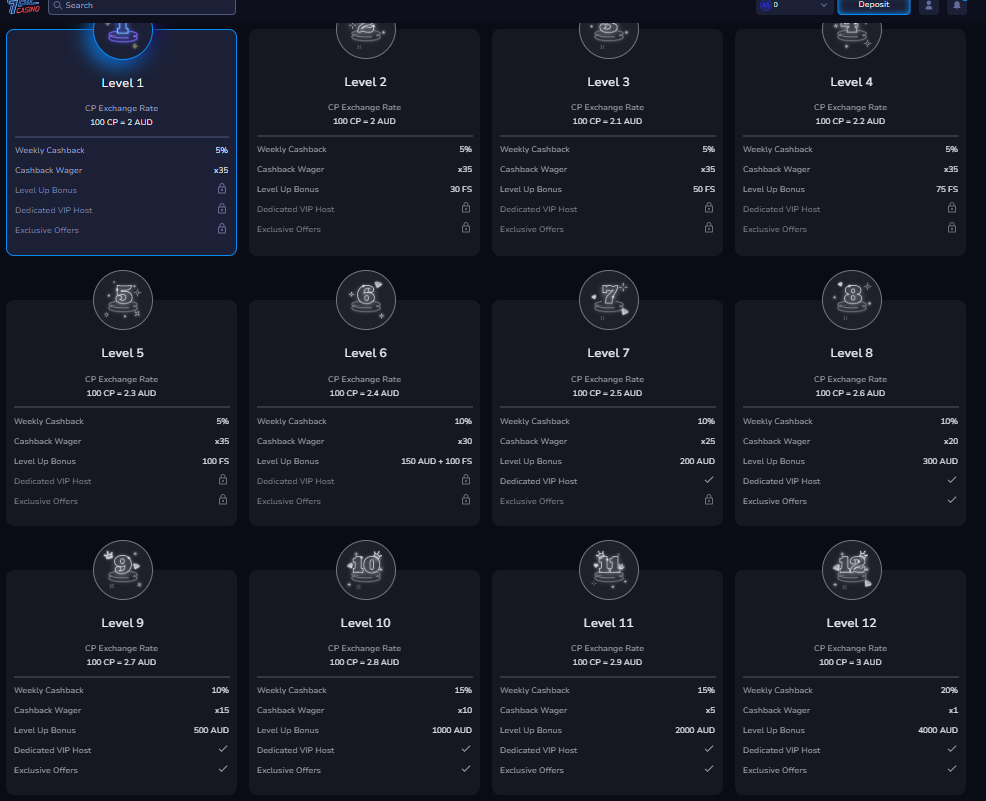Click the Level 11 title text
Screen dimensions: 986x801
coord(608,623)
